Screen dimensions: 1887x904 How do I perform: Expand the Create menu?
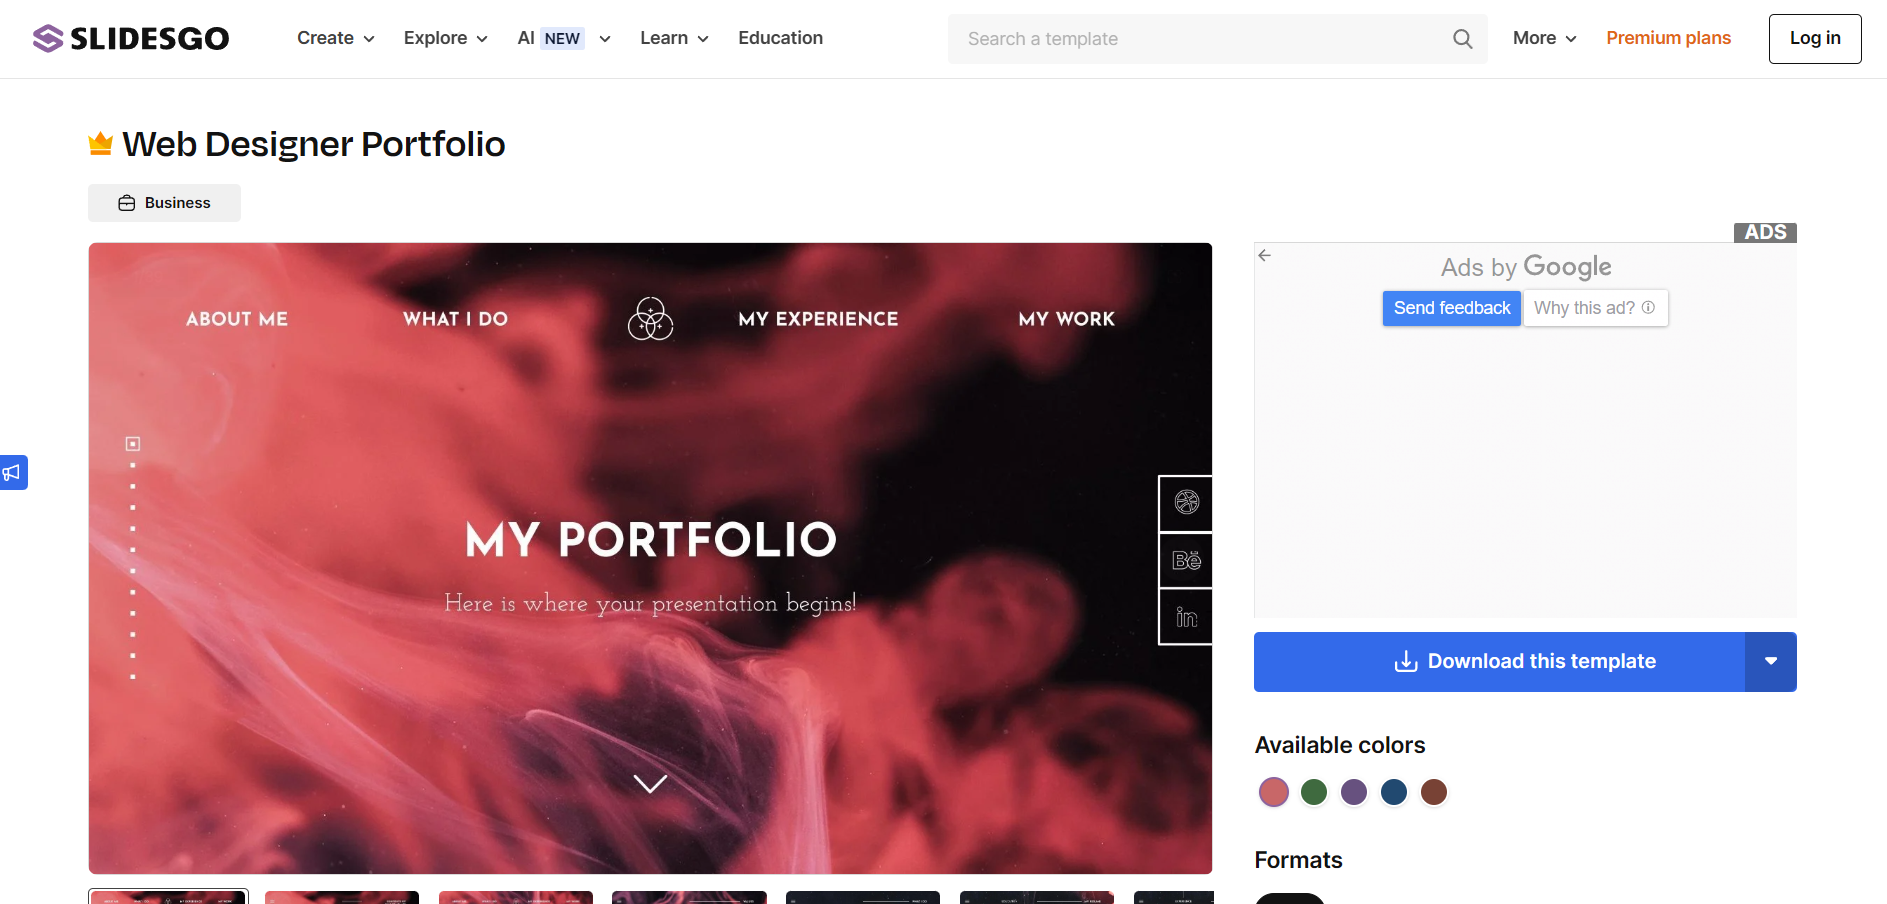pos(336,38)
